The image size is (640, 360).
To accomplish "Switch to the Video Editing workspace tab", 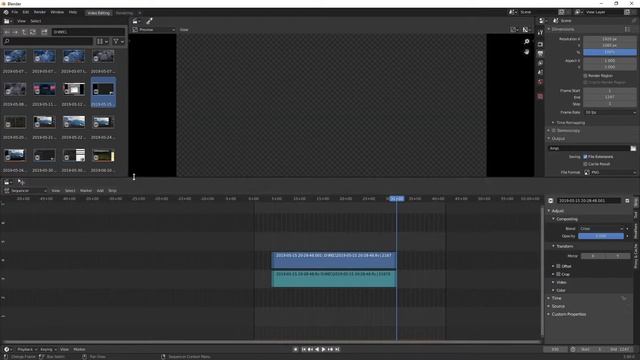I will [x=99, y=13].
